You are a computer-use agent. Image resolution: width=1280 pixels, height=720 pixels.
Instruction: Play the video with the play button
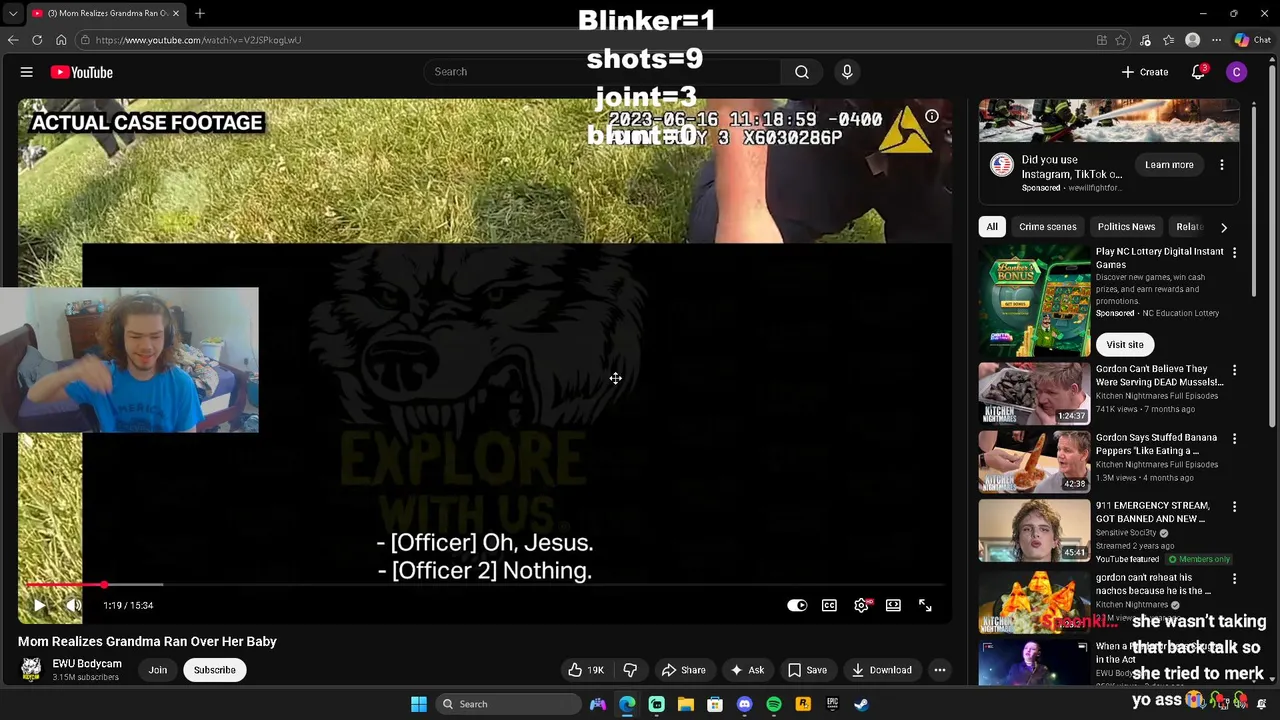[x=39, y=605]
